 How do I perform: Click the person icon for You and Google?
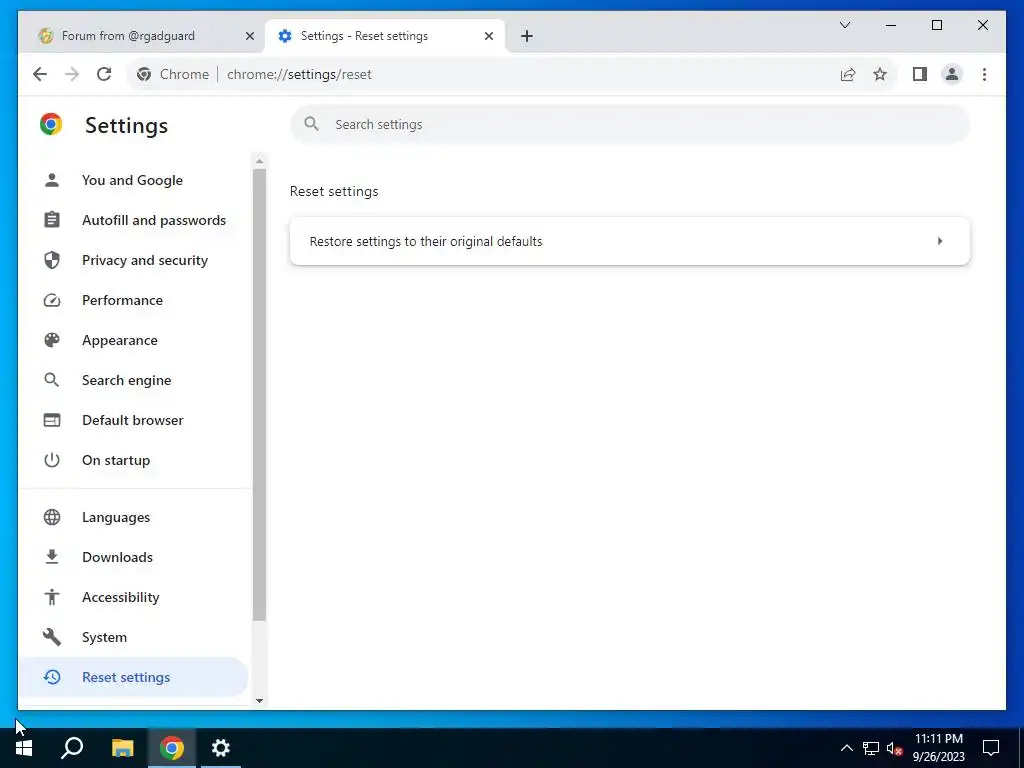(52, 180)
